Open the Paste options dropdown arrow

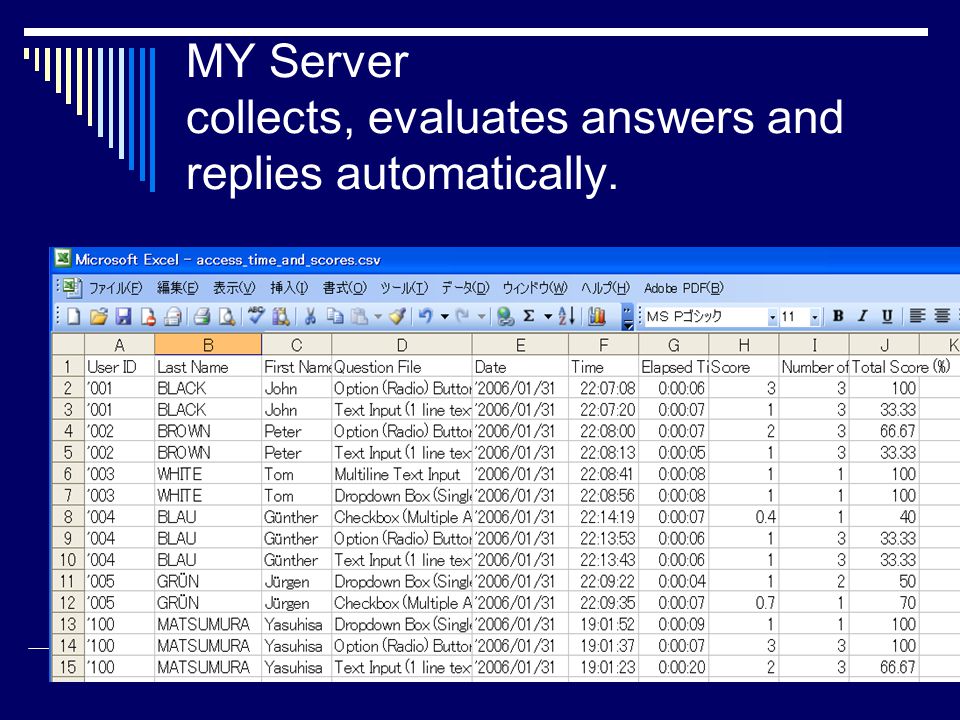[x=378, y=317]
